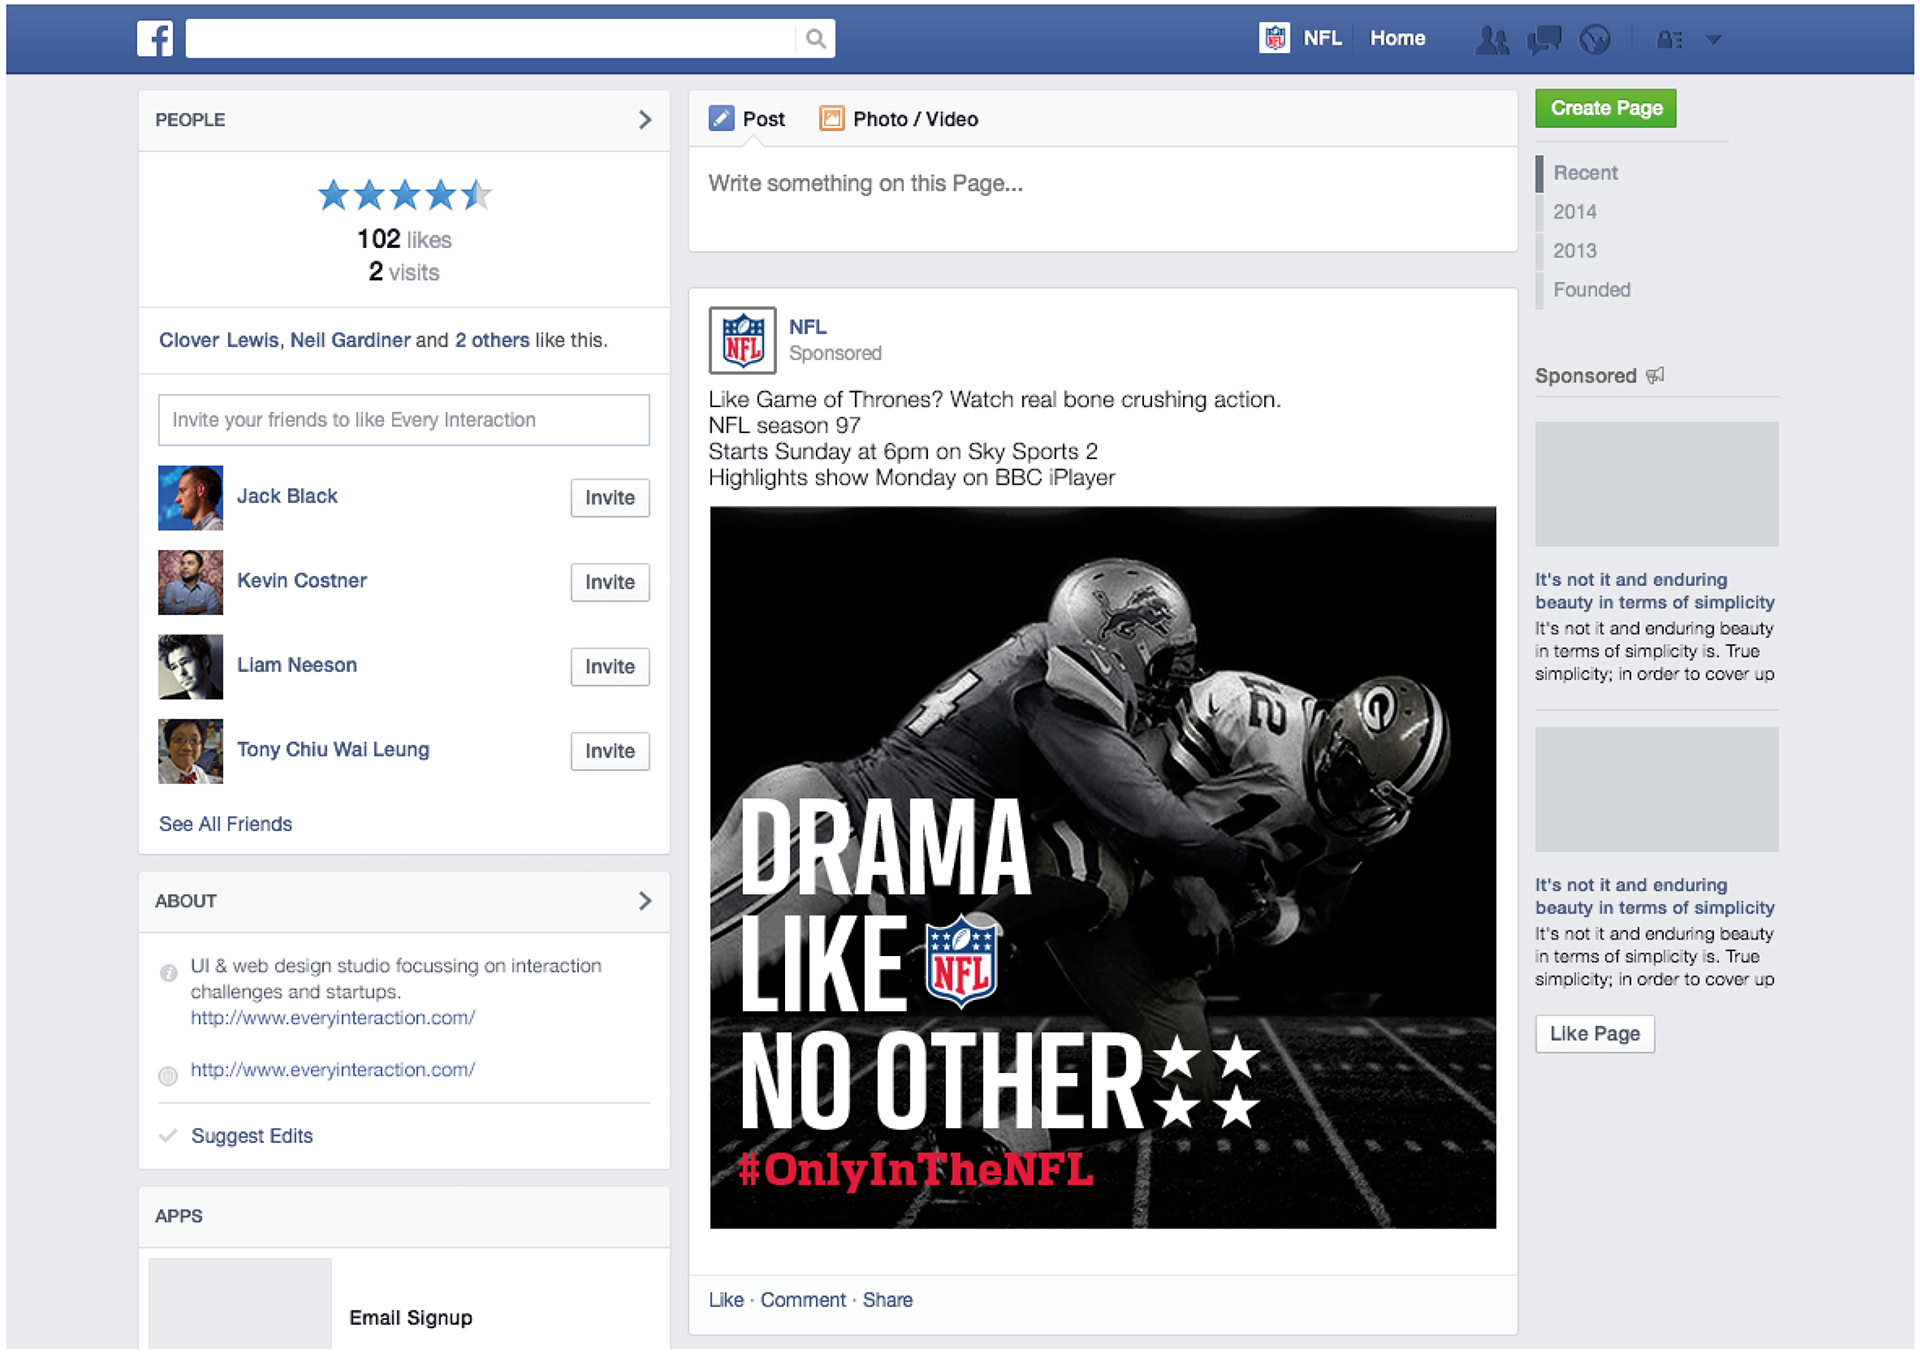Open Liam Neeson's profile photo
Screen dimensions: 1920x1355
[x=190, y=667]
